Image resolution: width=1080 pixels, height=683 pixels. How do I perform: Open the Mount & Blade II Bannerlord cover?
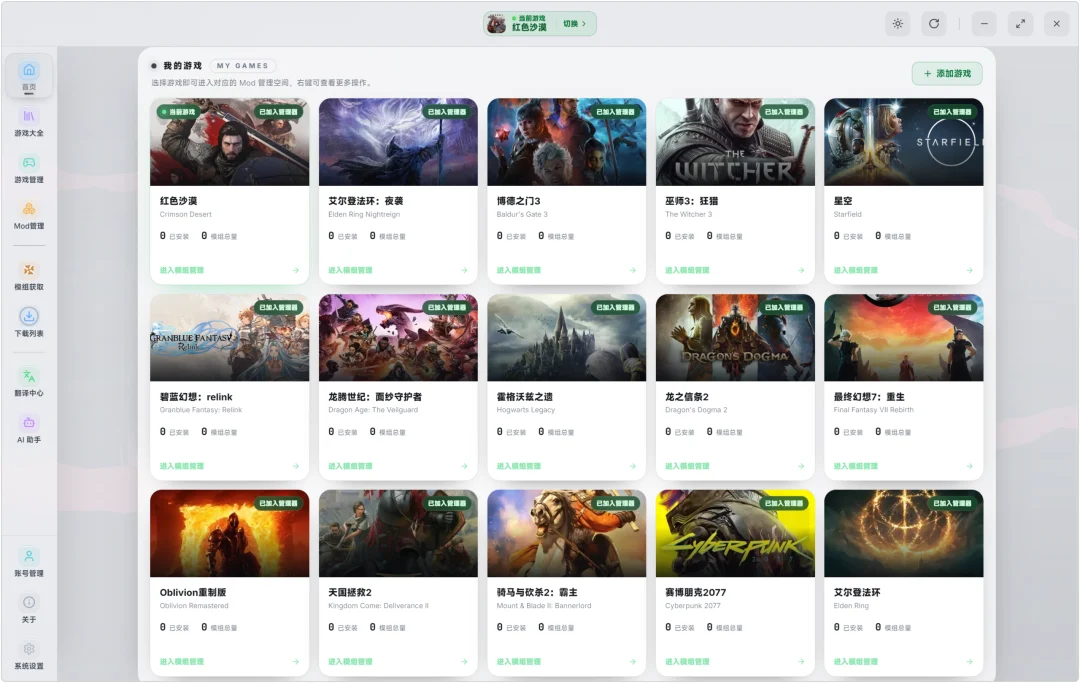point(566,534)
